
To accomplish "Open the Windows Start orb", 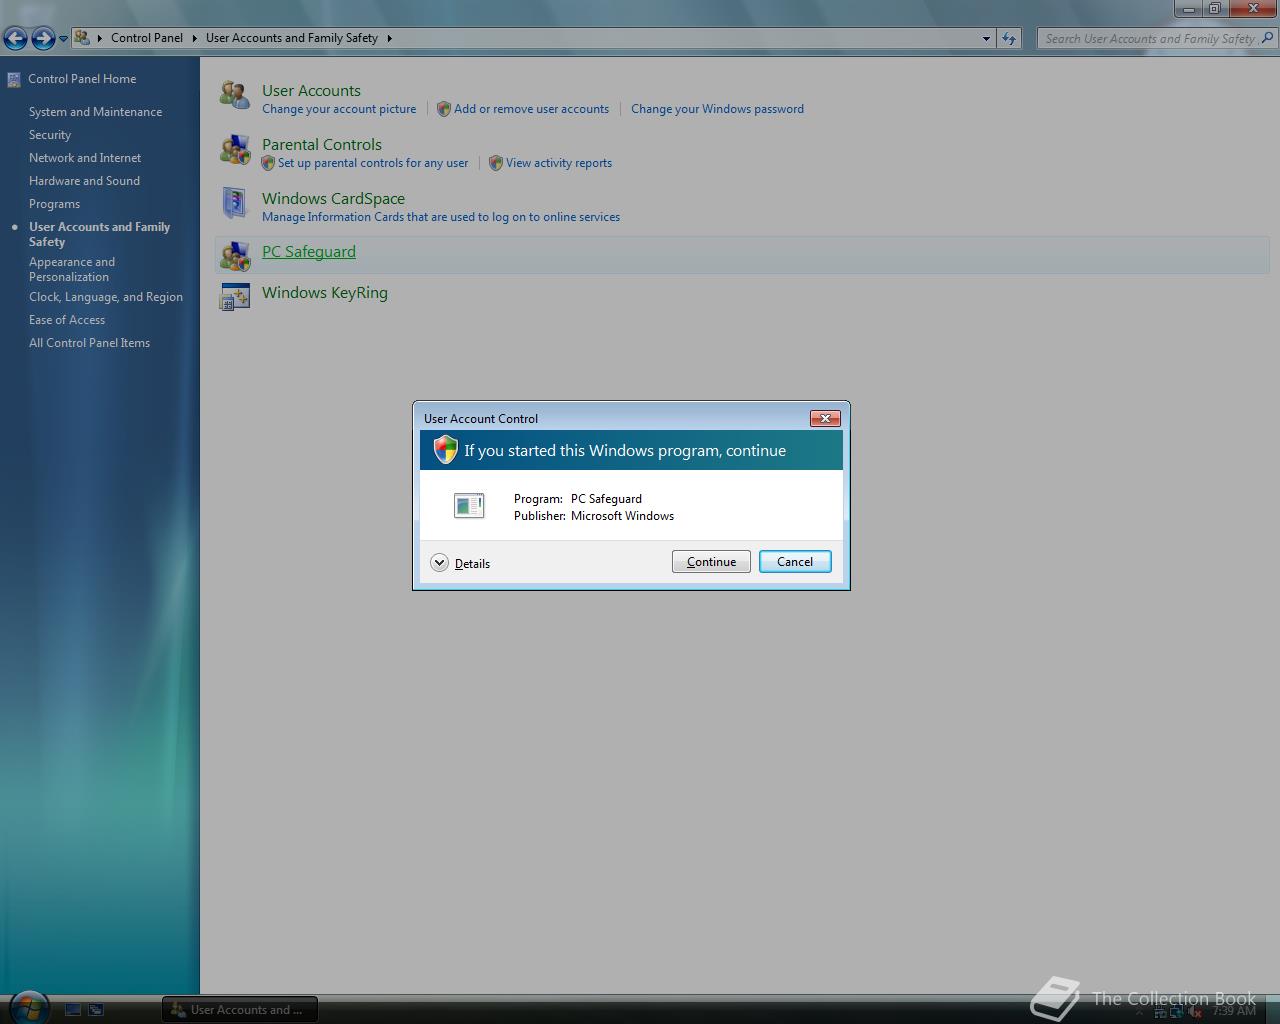I will (x=27, y=1007).
